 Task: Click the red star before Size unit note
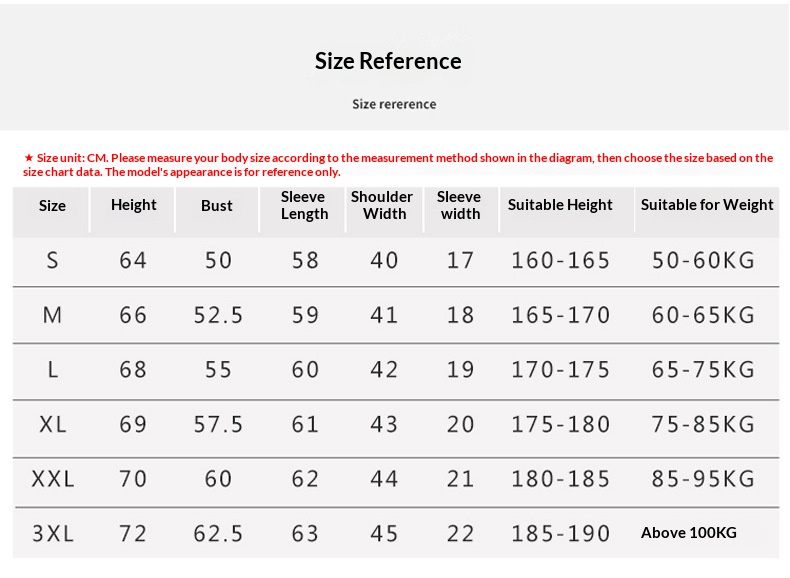(x=28, y=158)
